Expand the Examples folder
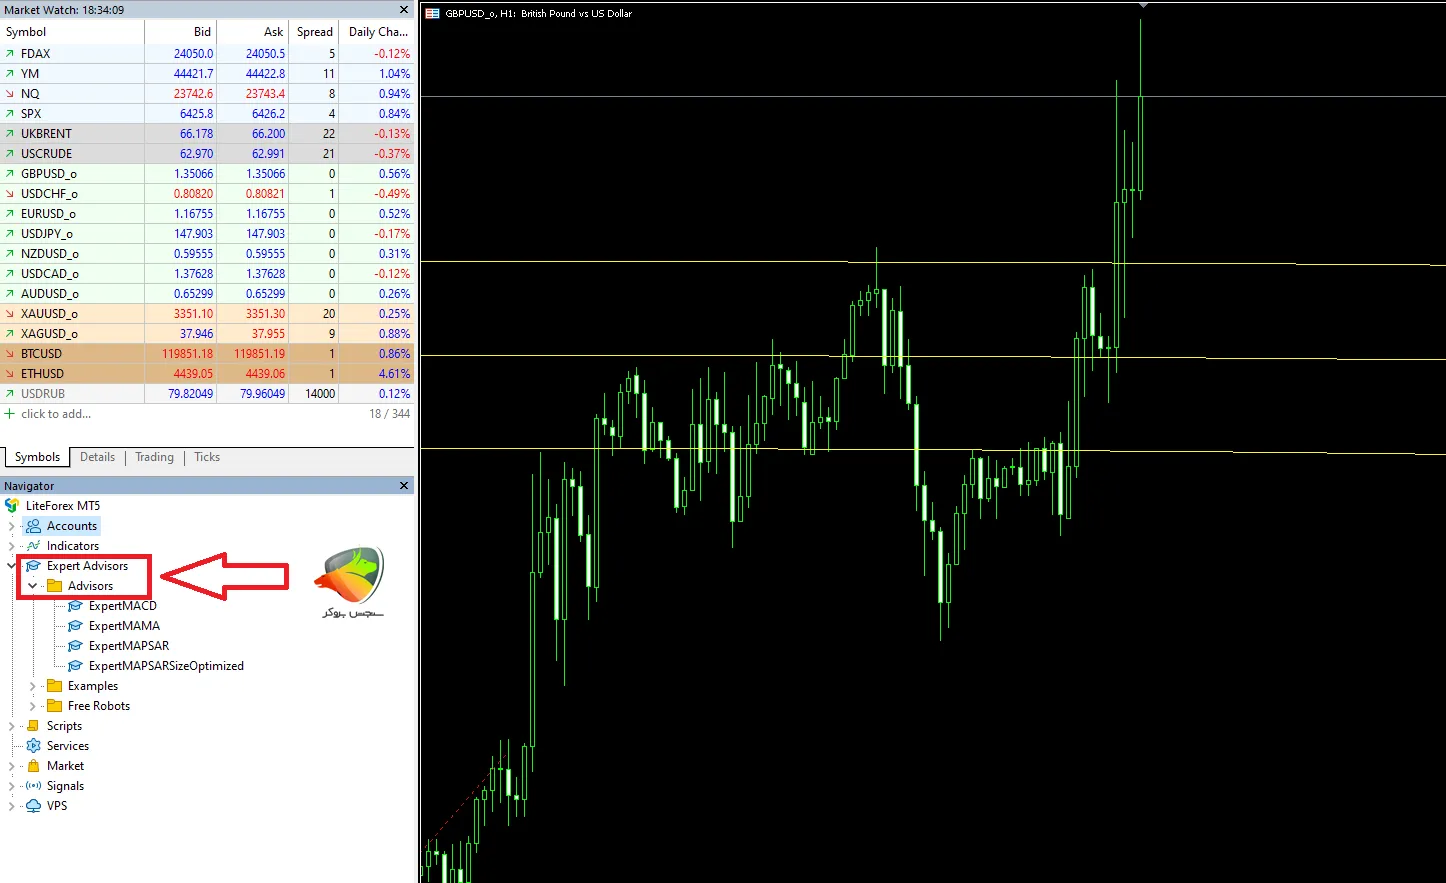Image resolution: width=1446 pixels, height=883 pixels. click(x=32, y=686)
